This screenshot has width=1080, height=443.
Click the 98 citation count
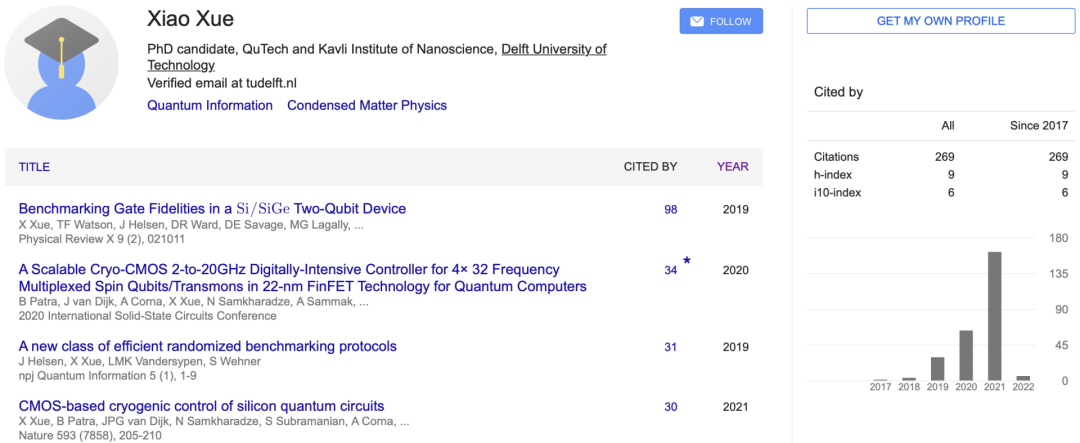670,209
